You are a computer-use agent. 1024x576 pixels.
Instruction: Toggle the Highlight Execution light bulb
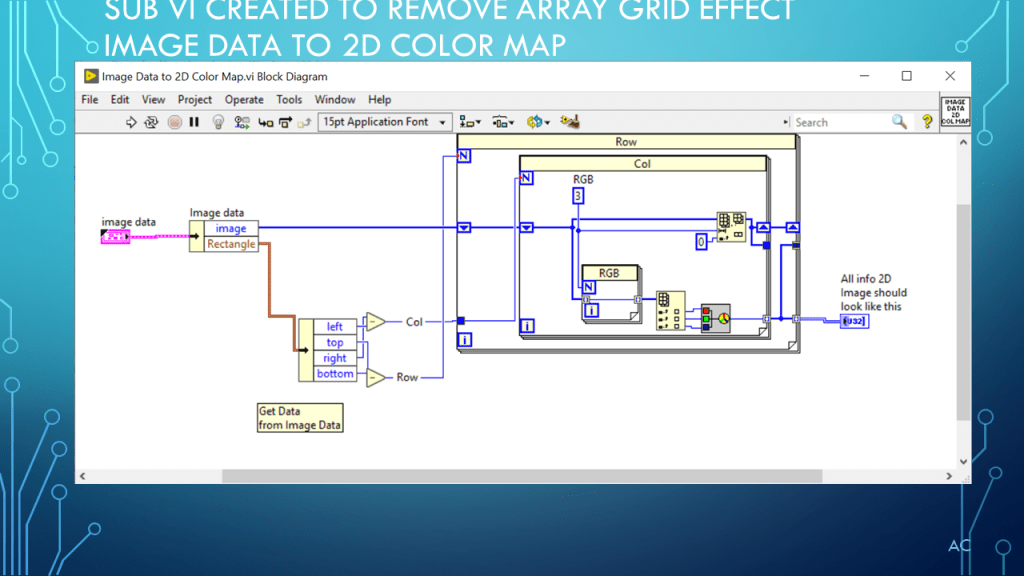point(218,122)
